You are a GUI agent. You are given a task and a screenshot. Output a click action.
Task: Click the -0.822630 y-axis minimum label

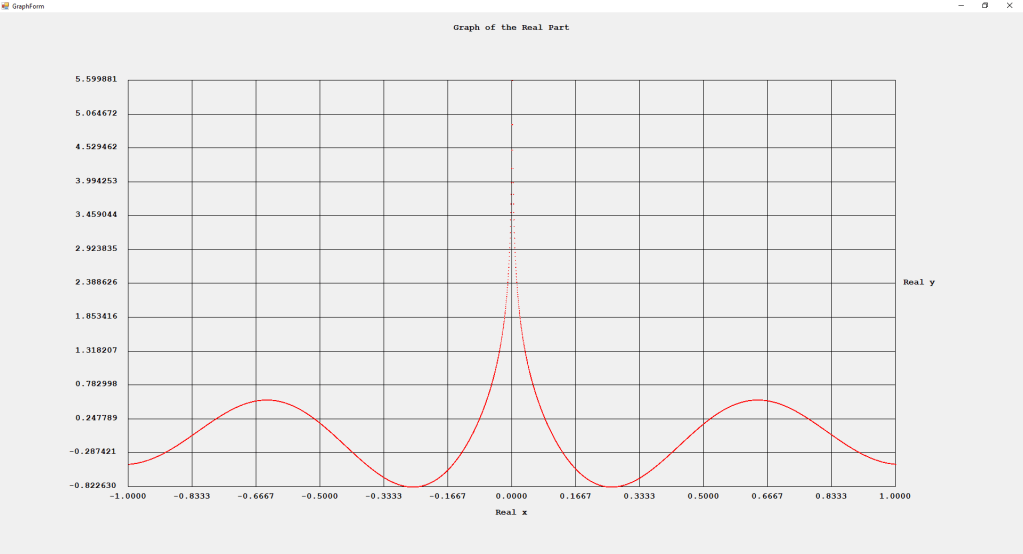pos(92,485)
